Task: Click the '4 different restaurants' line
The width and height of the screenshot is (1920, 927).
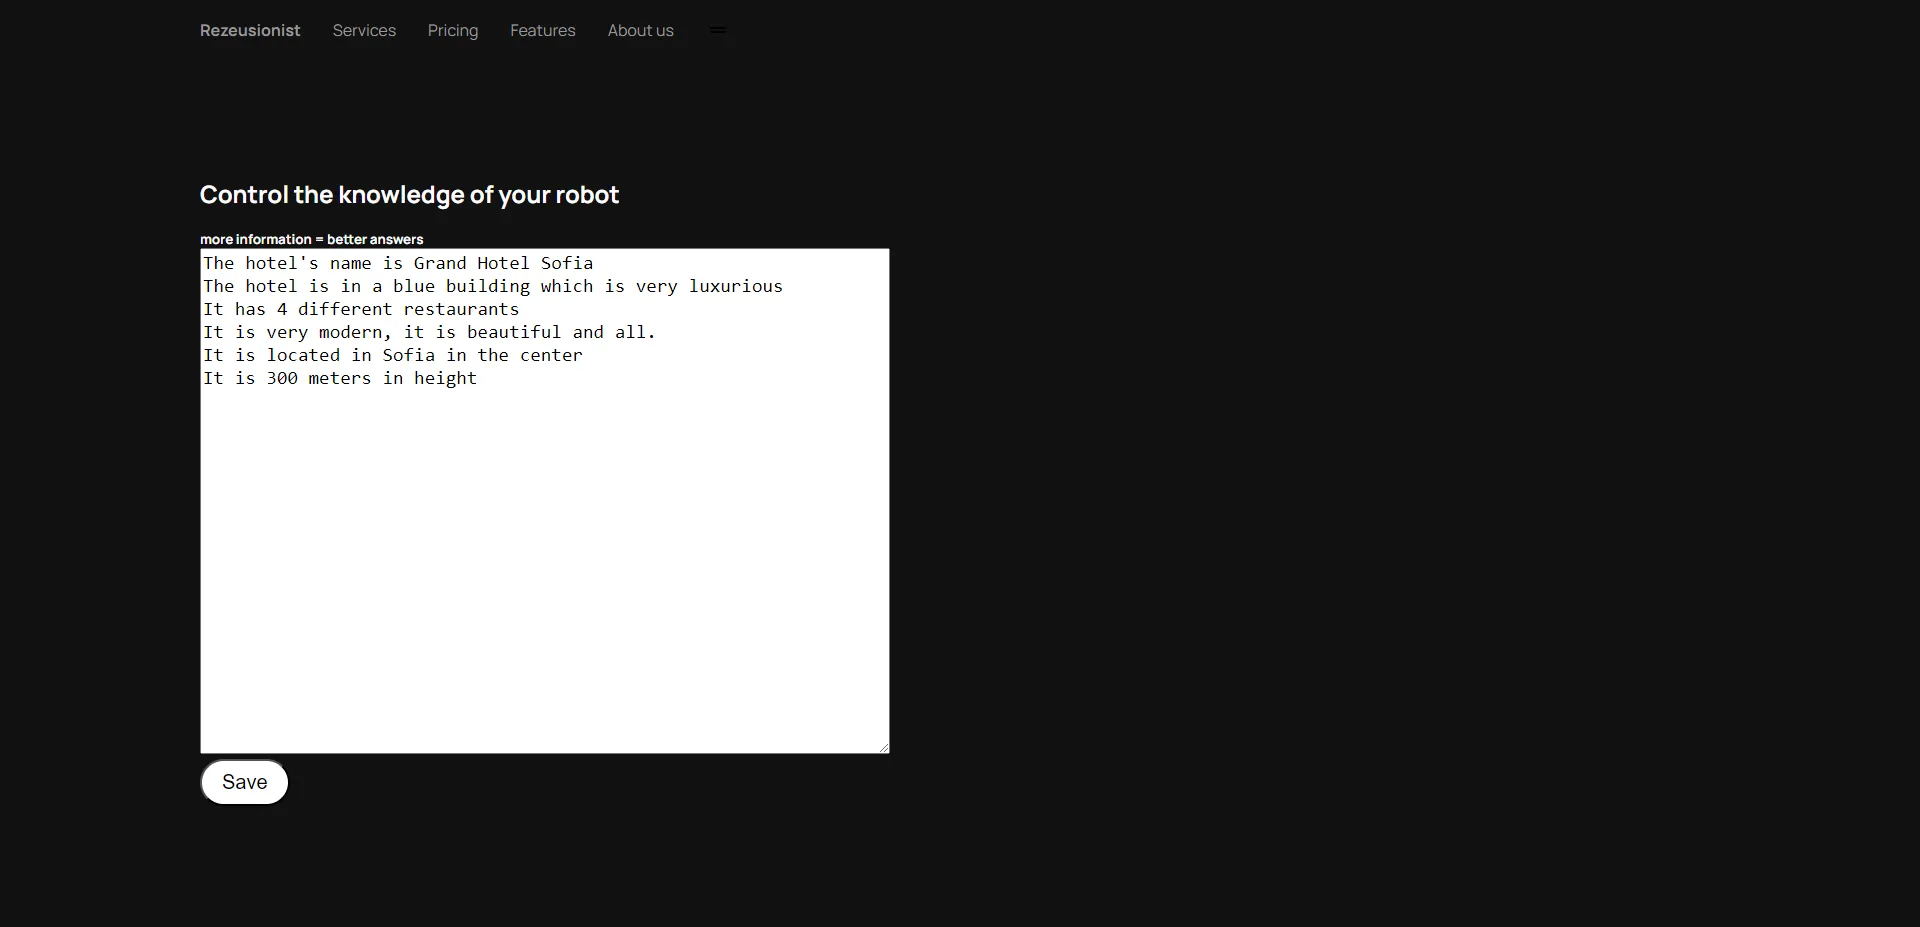Action: pos(361,309)
